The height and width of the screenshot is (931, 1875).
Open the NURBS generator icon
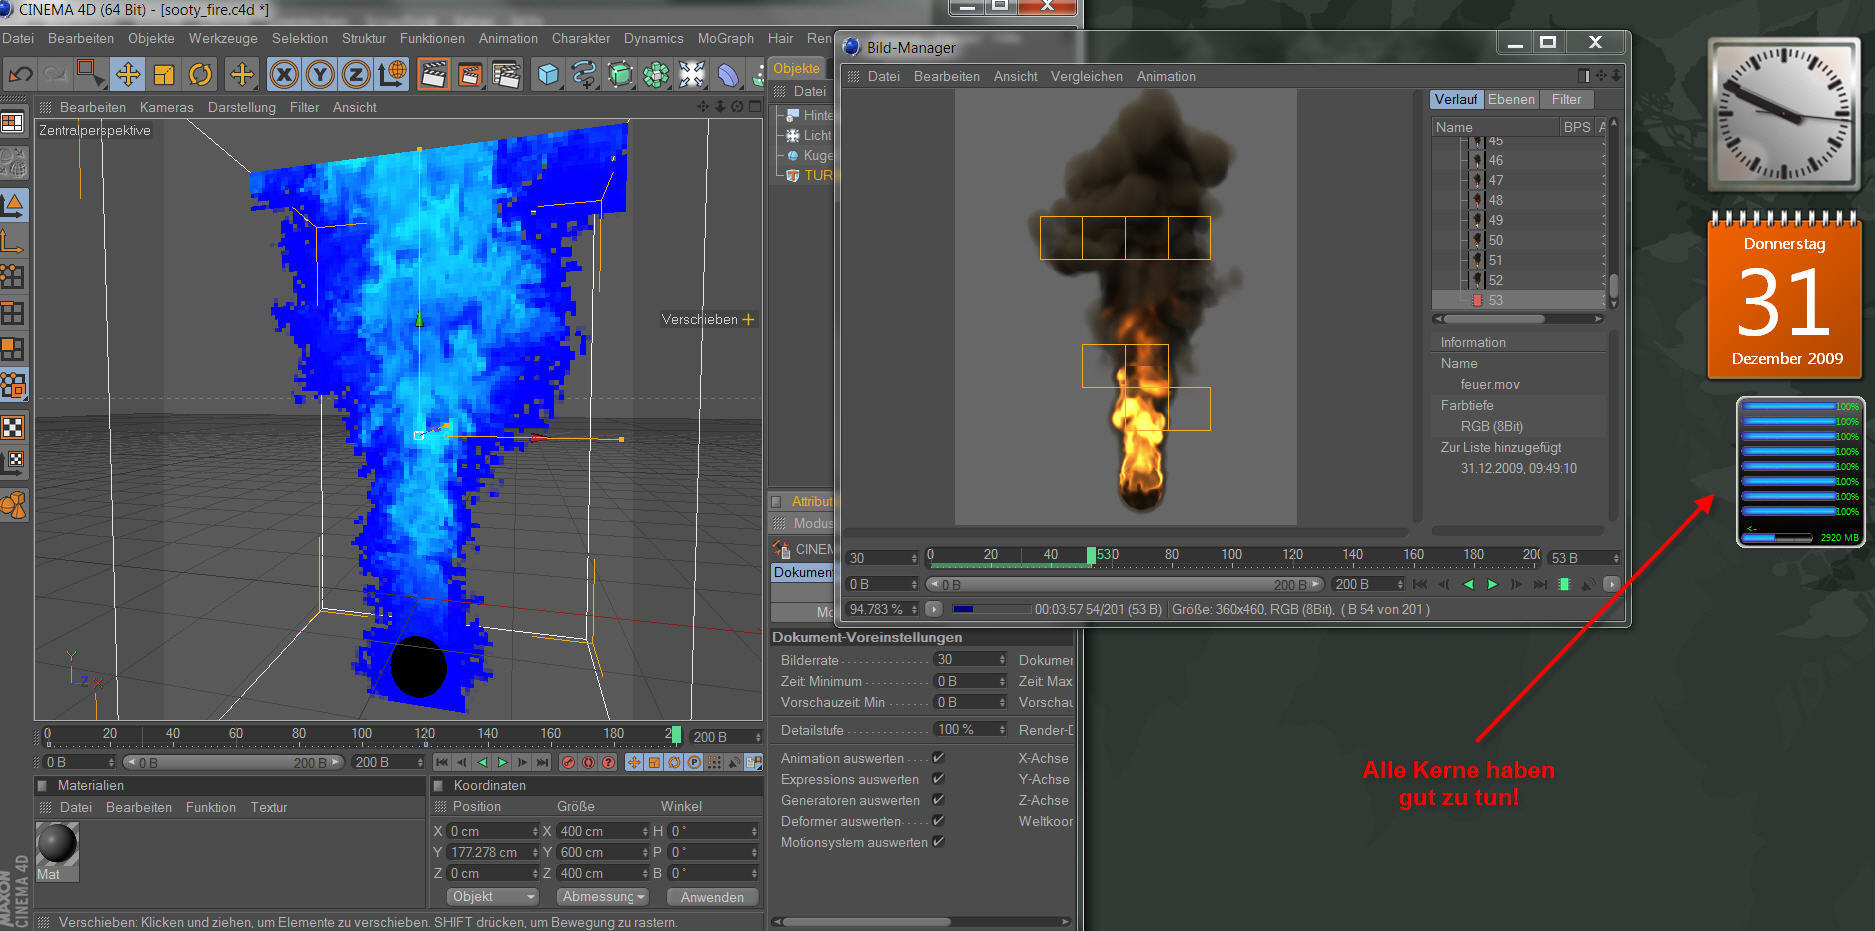pyautogui.click(x=620, y=74)
